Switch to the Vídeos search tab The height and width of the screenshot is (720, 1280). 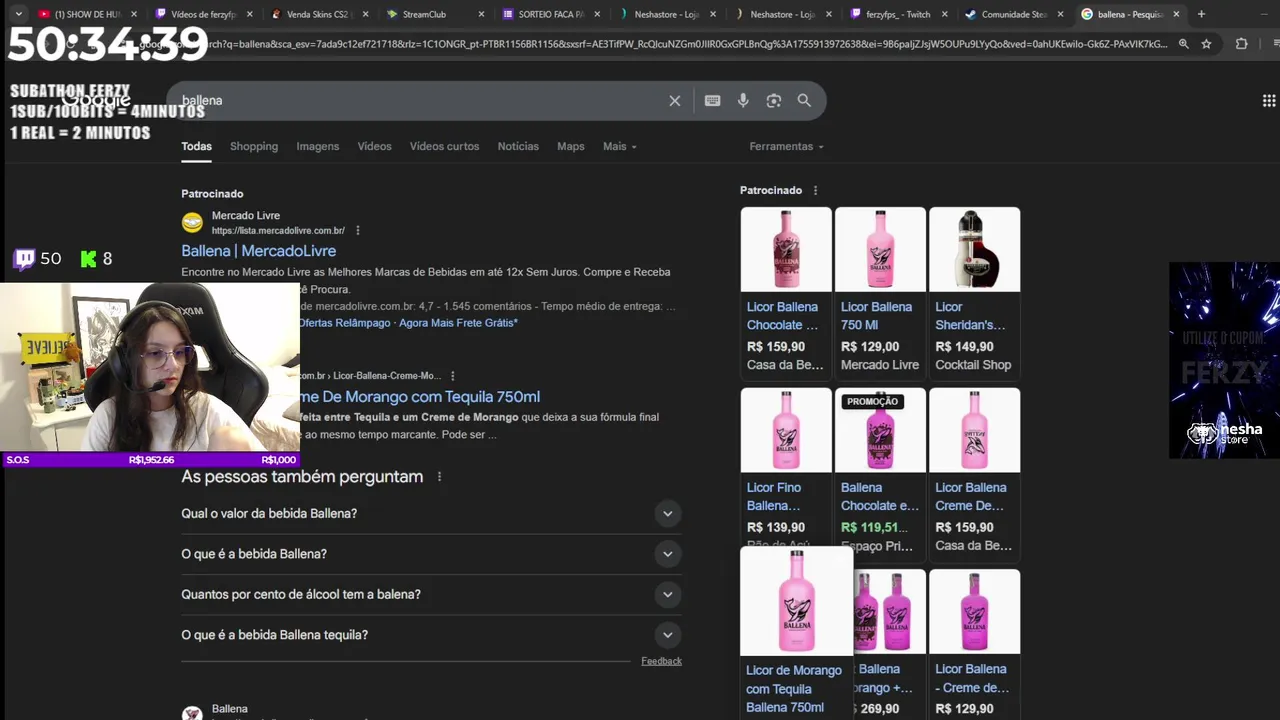coord(375,146)
